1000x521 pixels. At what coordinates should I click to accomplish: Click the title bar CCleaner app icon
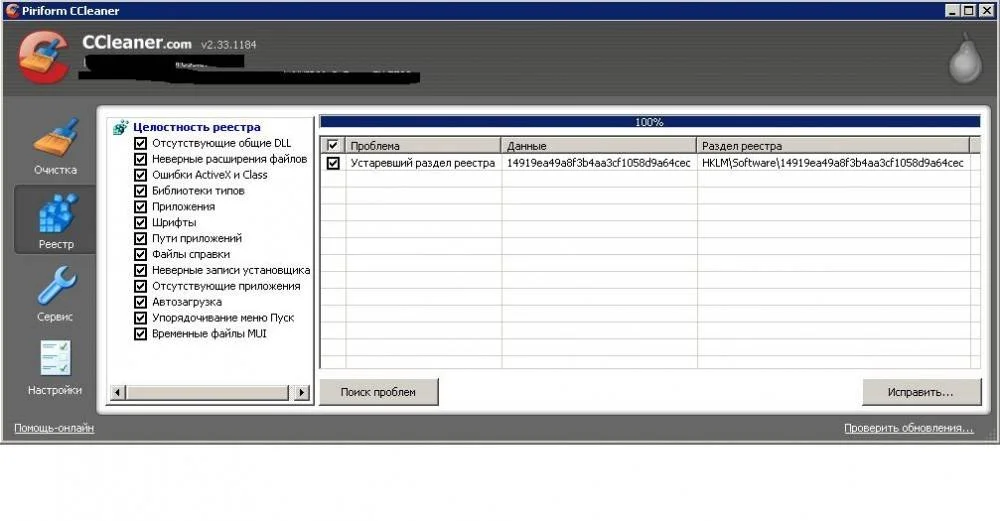pyautogui.click(x=11, y=10)
